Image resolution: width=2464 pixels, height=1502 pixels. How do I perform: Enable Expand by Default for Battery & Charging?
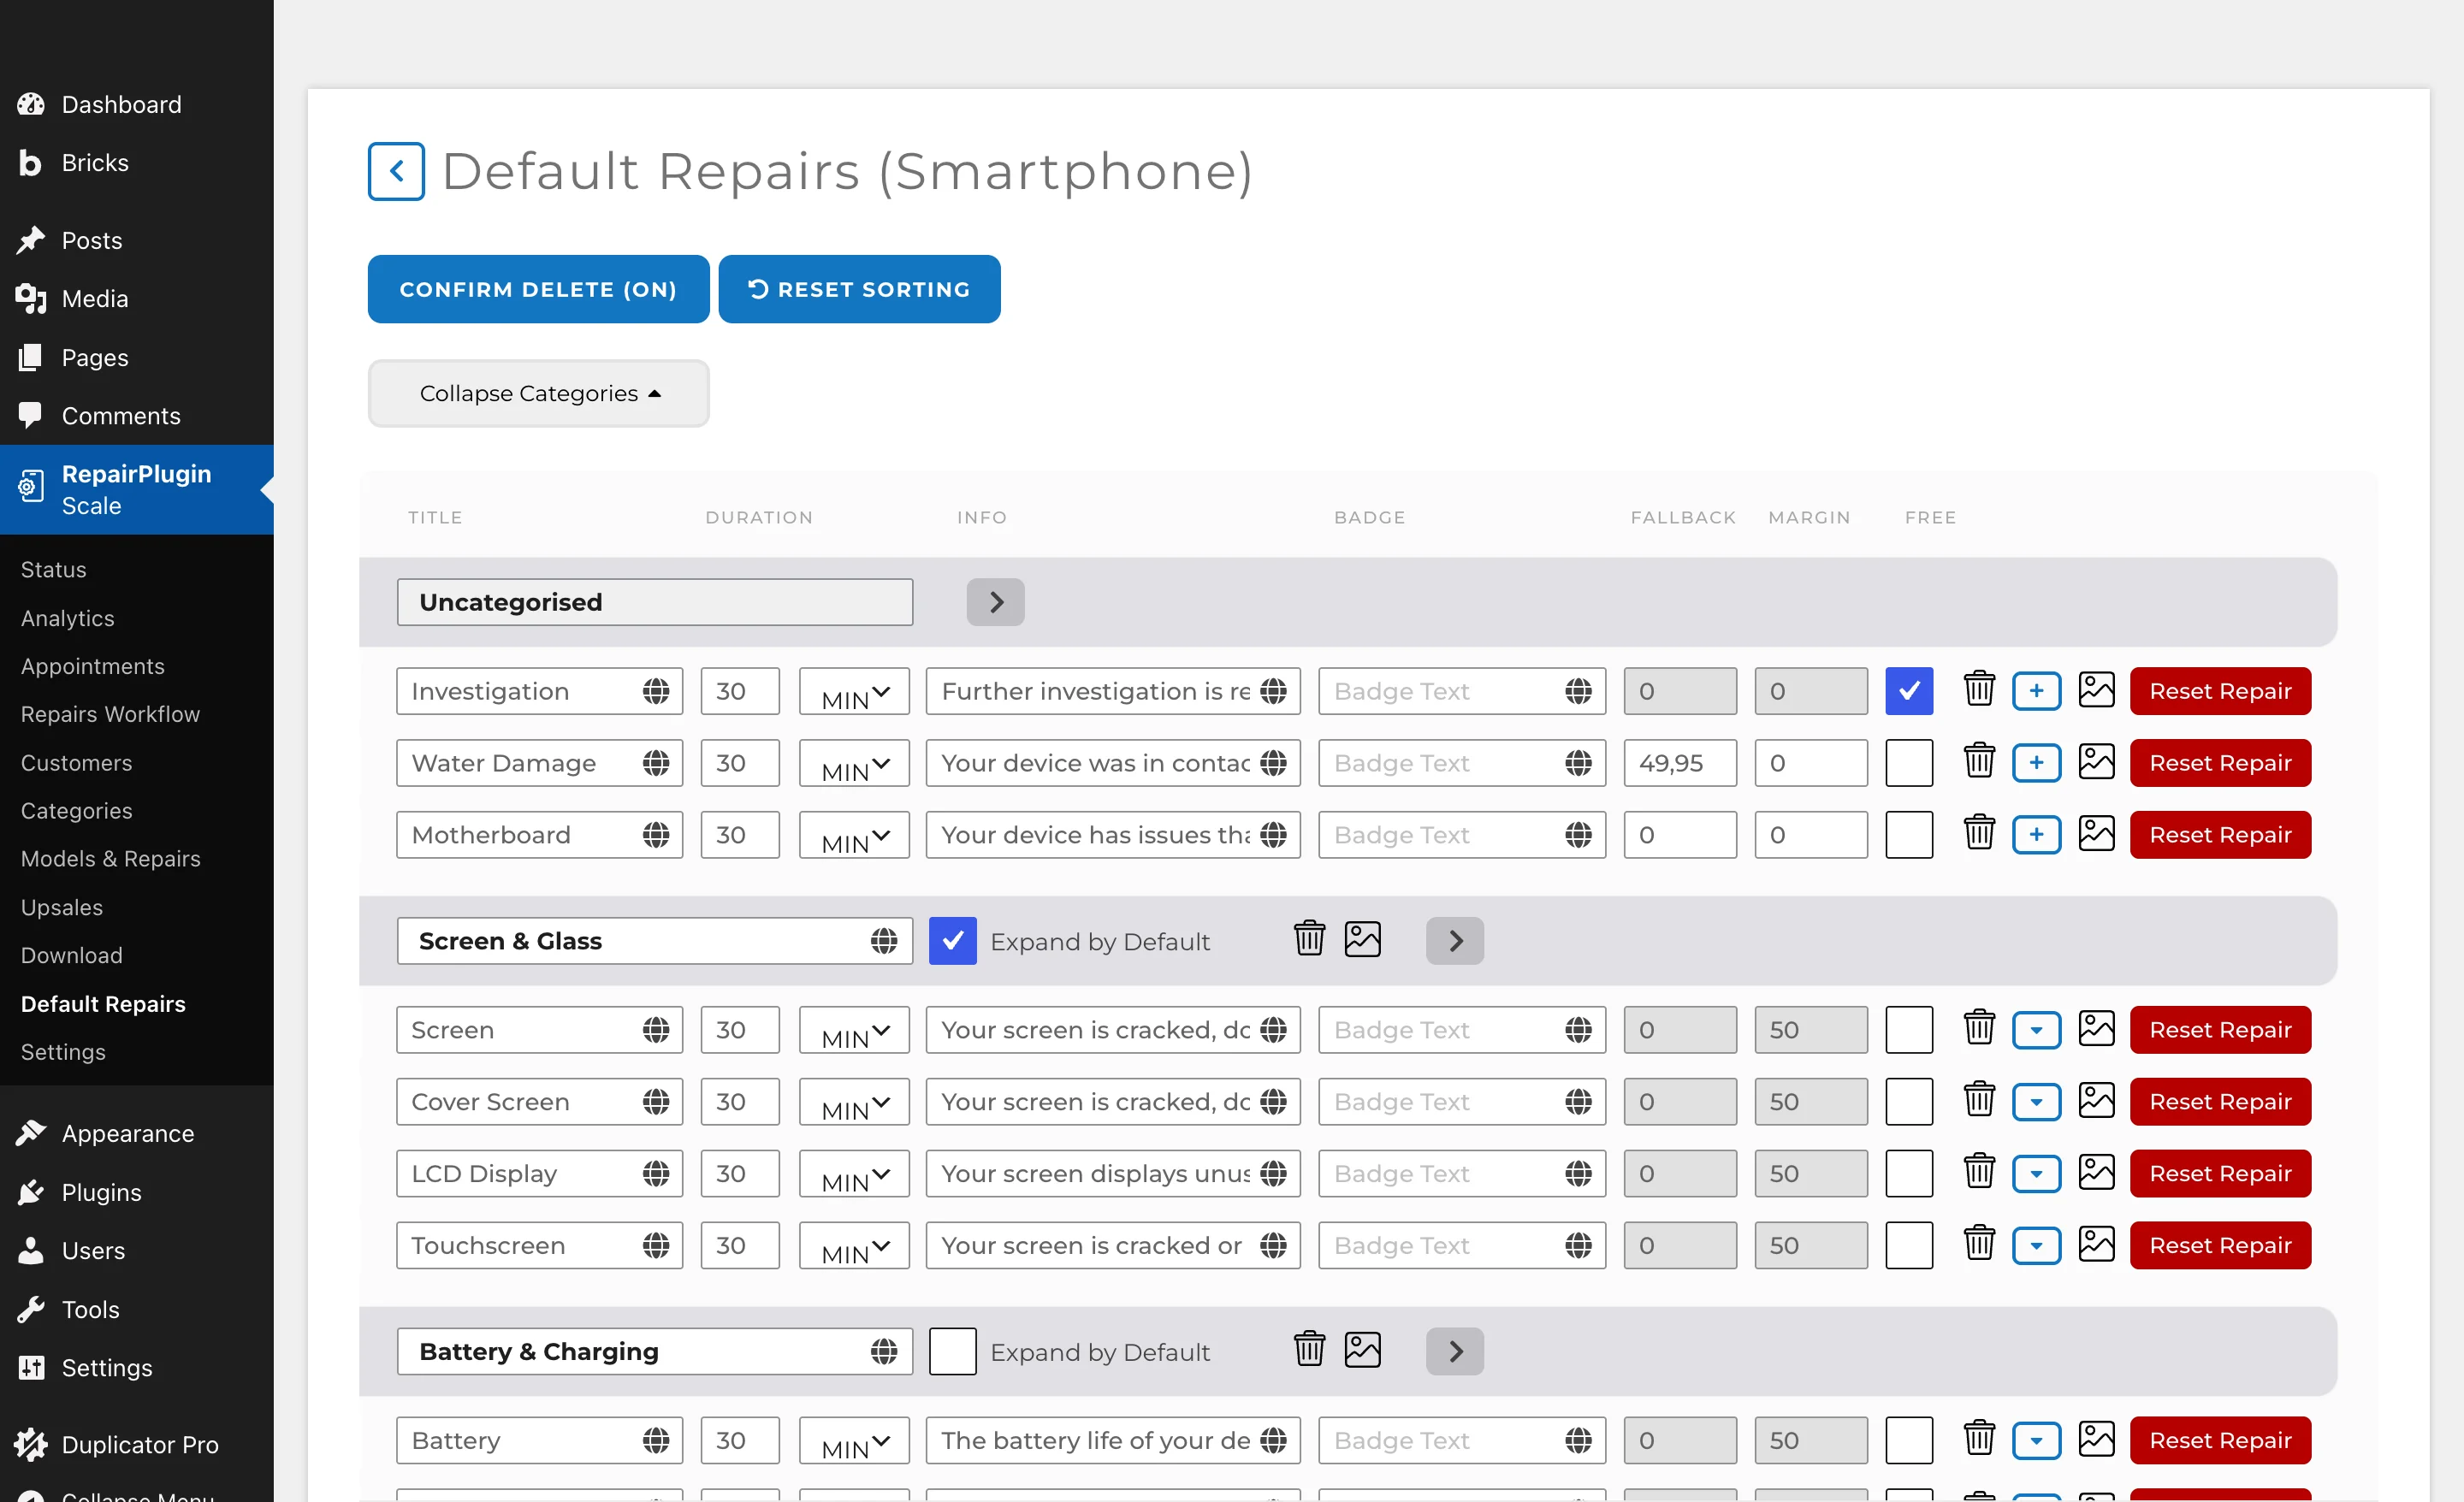tap(952, 1351)
